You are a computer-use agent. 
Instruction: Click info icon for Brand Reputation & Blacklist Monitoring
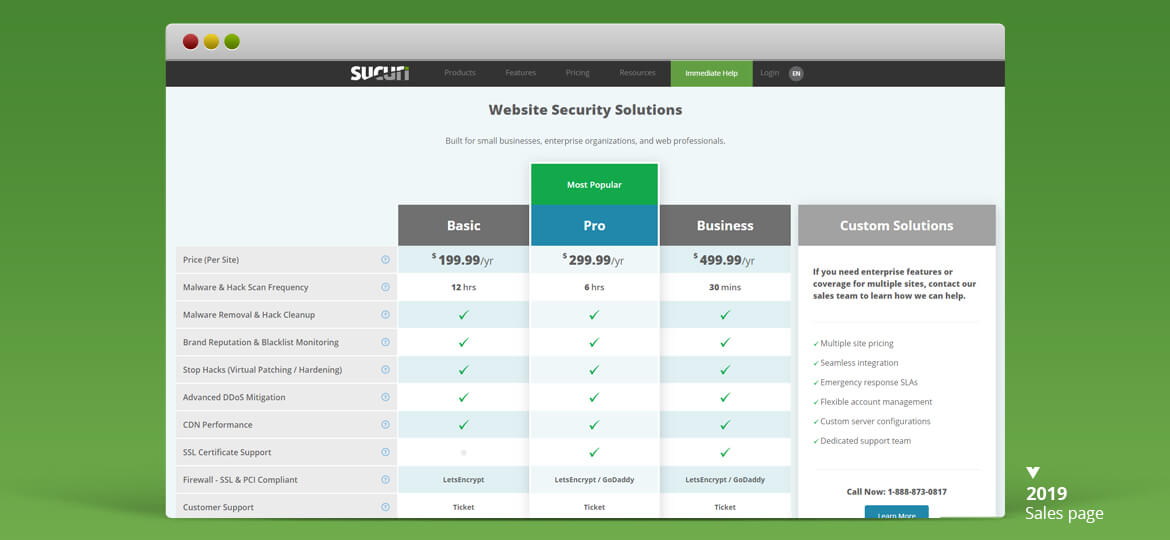tap(385, 342)
